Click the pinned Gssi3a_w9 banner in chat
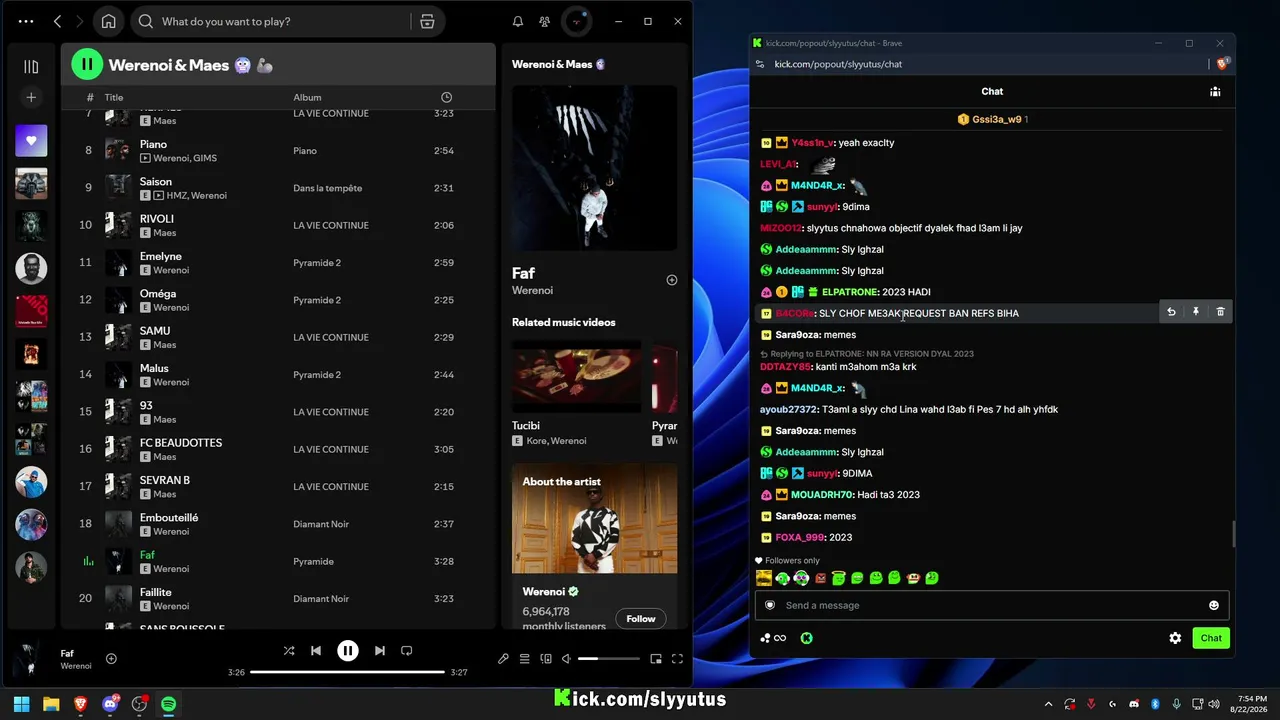The height and width of the screenshot is (720, 1280). pos(992,119)
